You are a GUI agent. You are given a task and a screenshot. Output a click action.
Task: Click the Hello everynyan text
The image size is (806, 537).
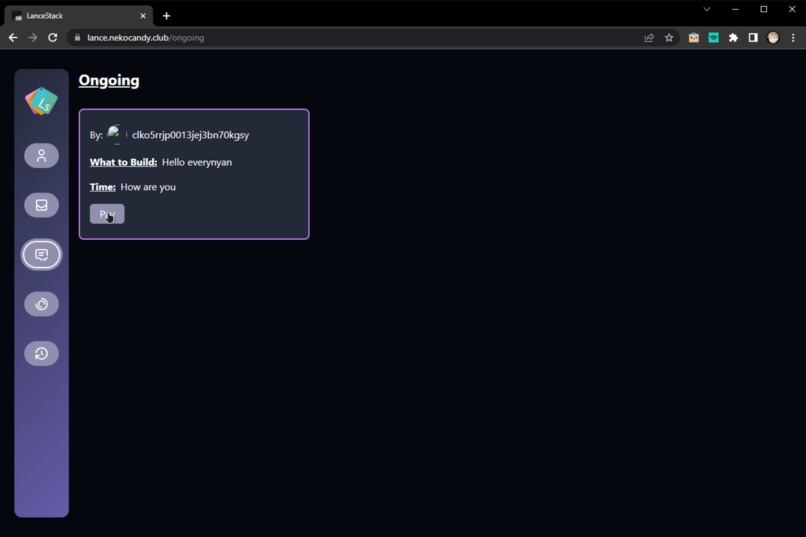click(x=197, y=162)
